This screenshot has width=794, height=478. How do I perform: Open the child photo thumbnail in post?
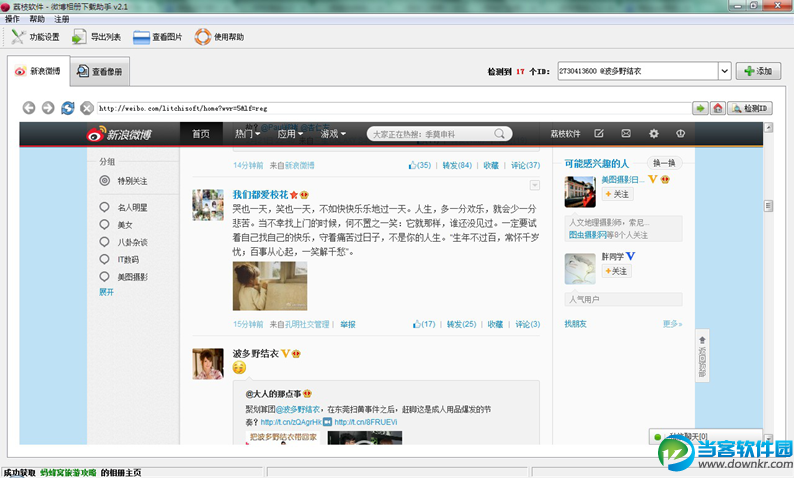pyautogui.click(x=270, y=286)
